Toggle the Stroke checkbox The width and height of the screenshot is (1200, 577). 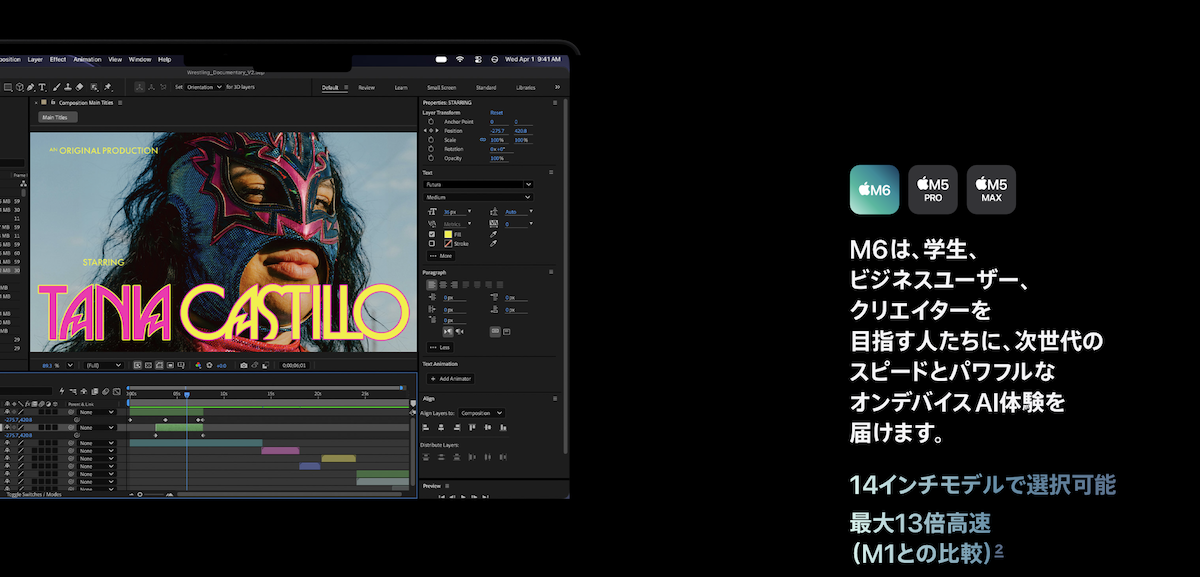[x=431, y=243]
